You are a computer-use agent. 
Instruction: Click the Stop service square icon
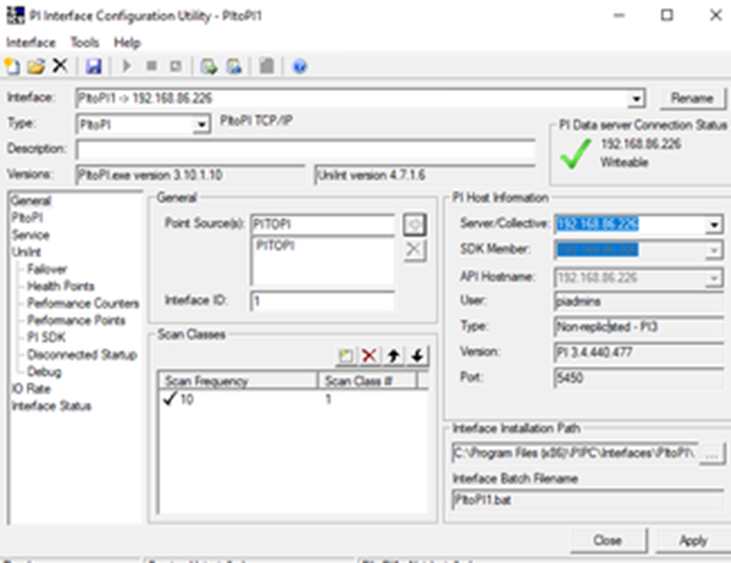point(151,66)
